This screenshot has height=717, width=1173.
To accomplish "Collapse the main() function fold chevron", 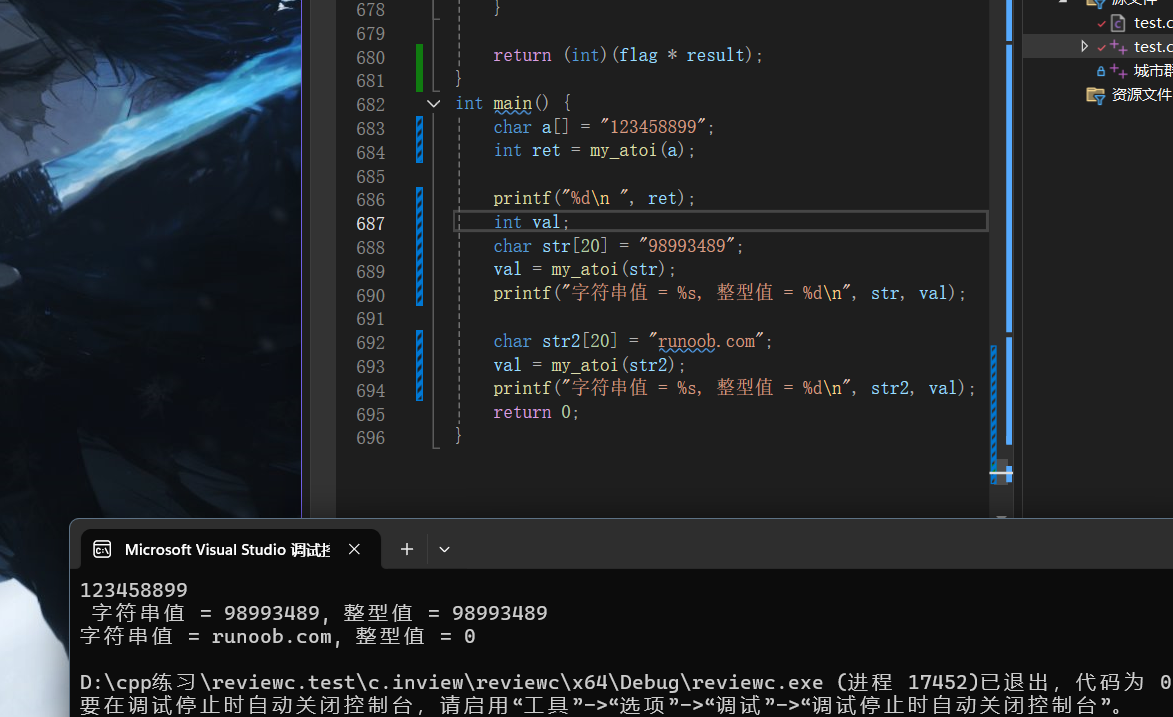I will (433, 103).
